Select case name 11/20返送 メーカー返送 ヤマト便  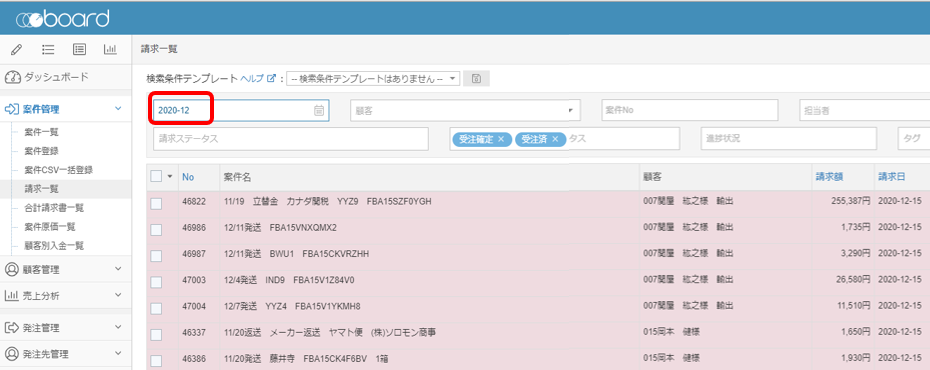(x=330, y=332)
